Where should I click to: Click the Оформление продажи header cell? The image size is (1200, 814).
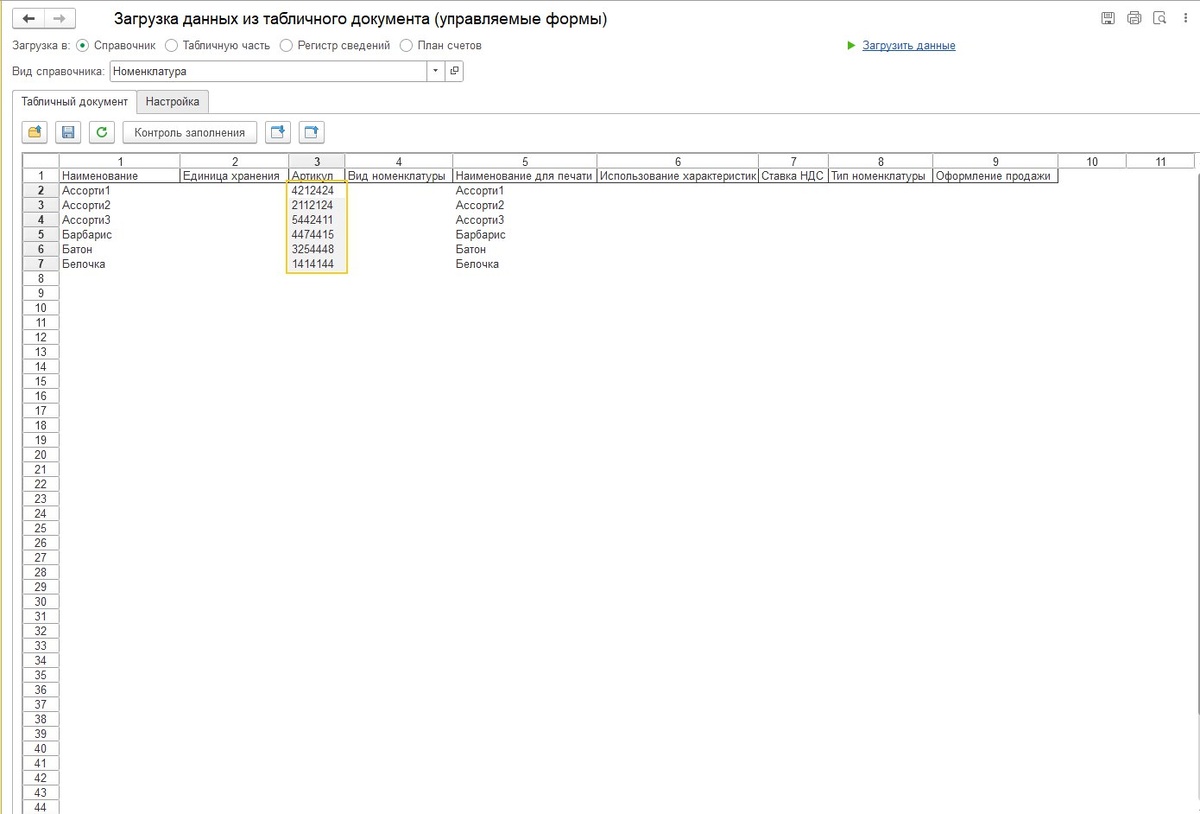pyautogui.click(x=995, y=176)
